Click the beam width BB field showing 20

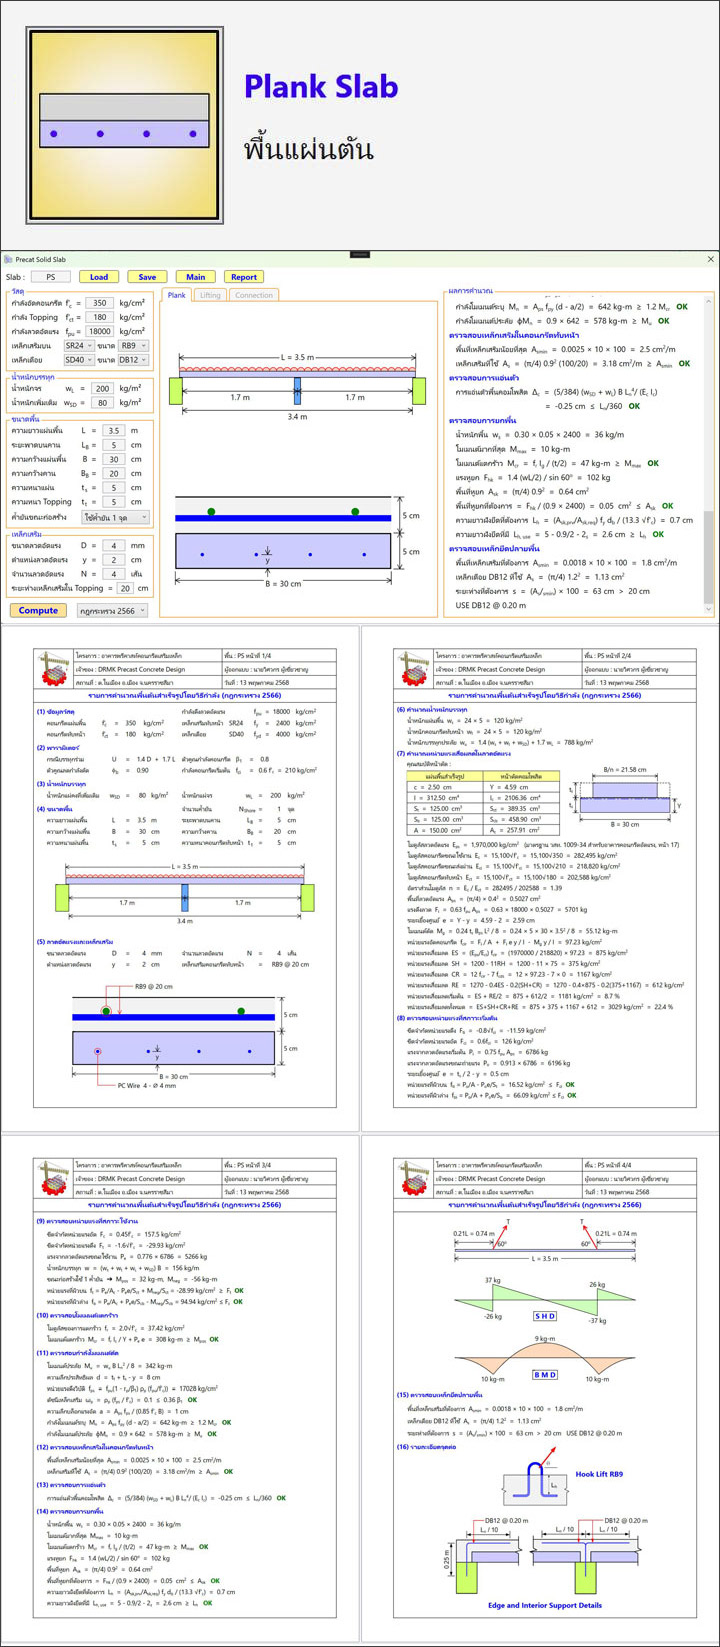pyautogui.click(x=116, y=474)
